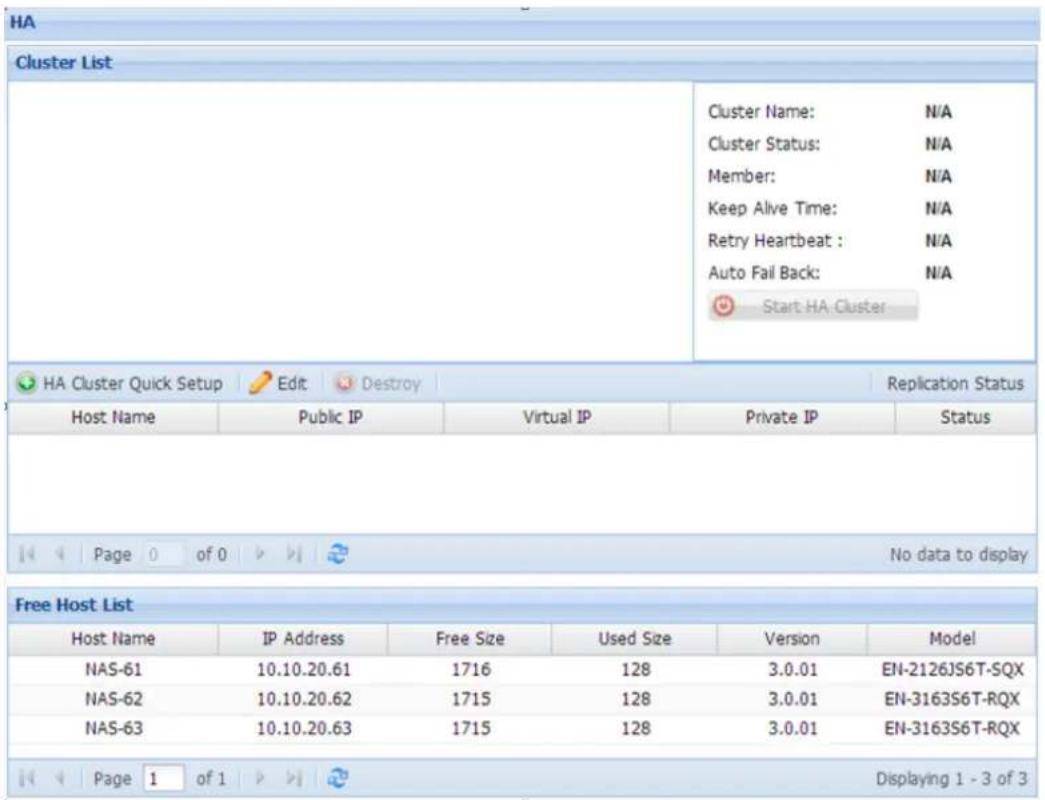Click 'No data to display' status text
Viewport: 1045px width, 800px height.
pyautogui.click(x=958, y=555)
